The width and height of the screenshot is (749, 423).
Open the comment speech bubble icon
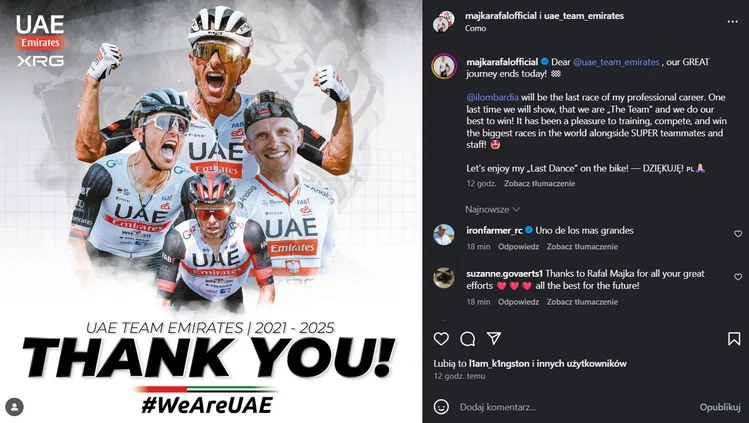[x=468, y=338]
